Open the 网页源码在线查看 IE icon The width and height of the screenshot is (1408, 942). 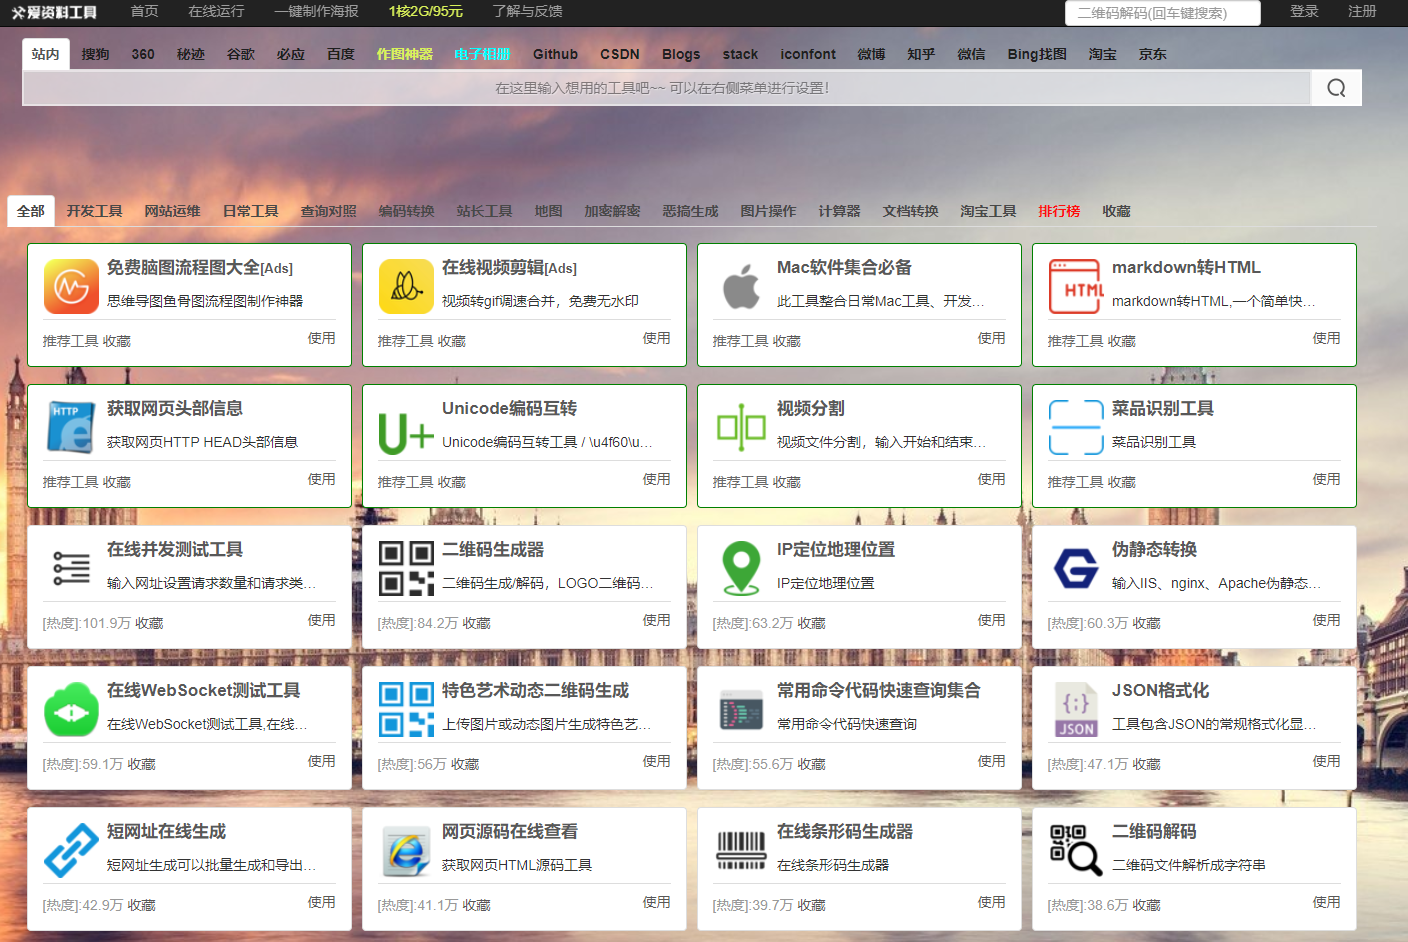(406, 850)
